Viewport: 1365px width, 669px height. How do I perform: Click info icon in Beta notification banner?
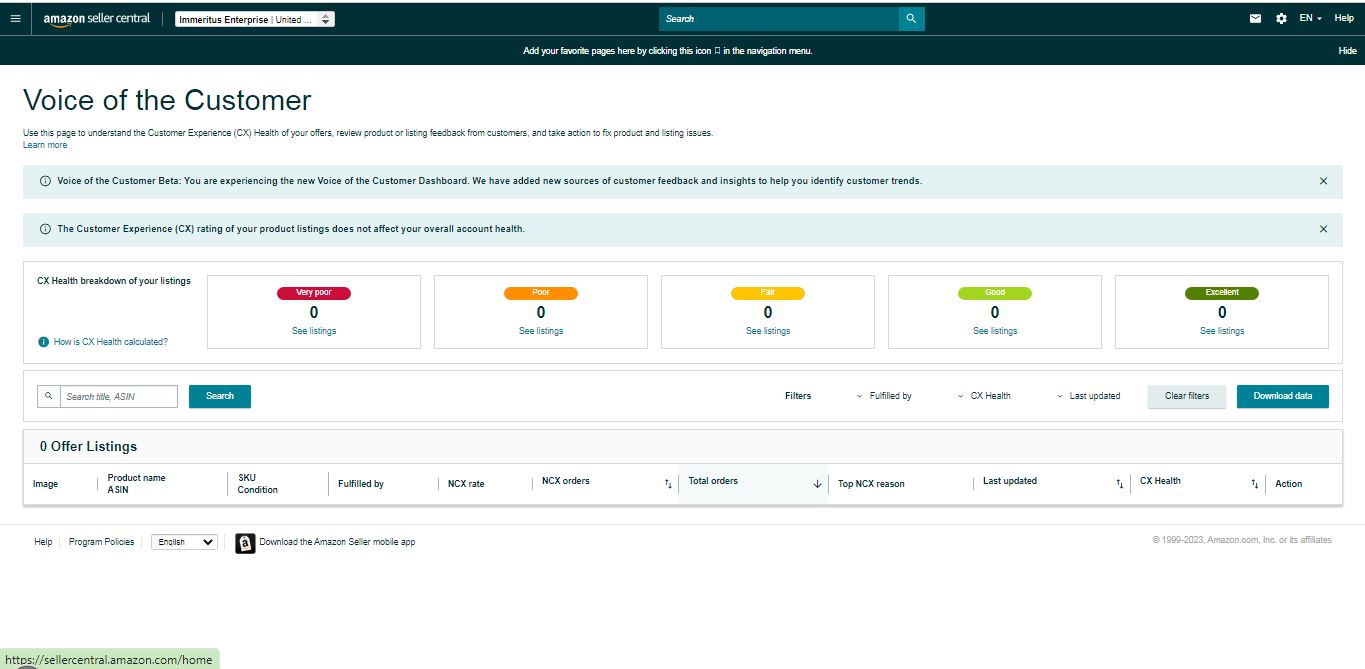pos(45,181)
